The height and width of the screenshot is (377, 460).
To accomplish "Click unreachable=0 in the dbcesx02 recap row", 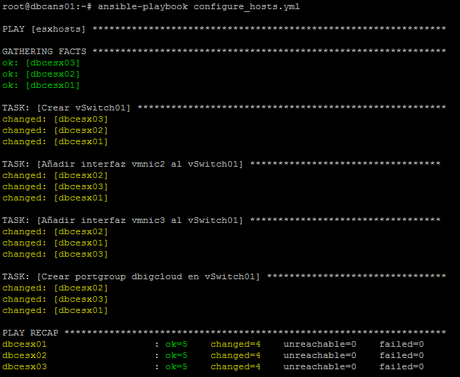I will coord(320,356).
